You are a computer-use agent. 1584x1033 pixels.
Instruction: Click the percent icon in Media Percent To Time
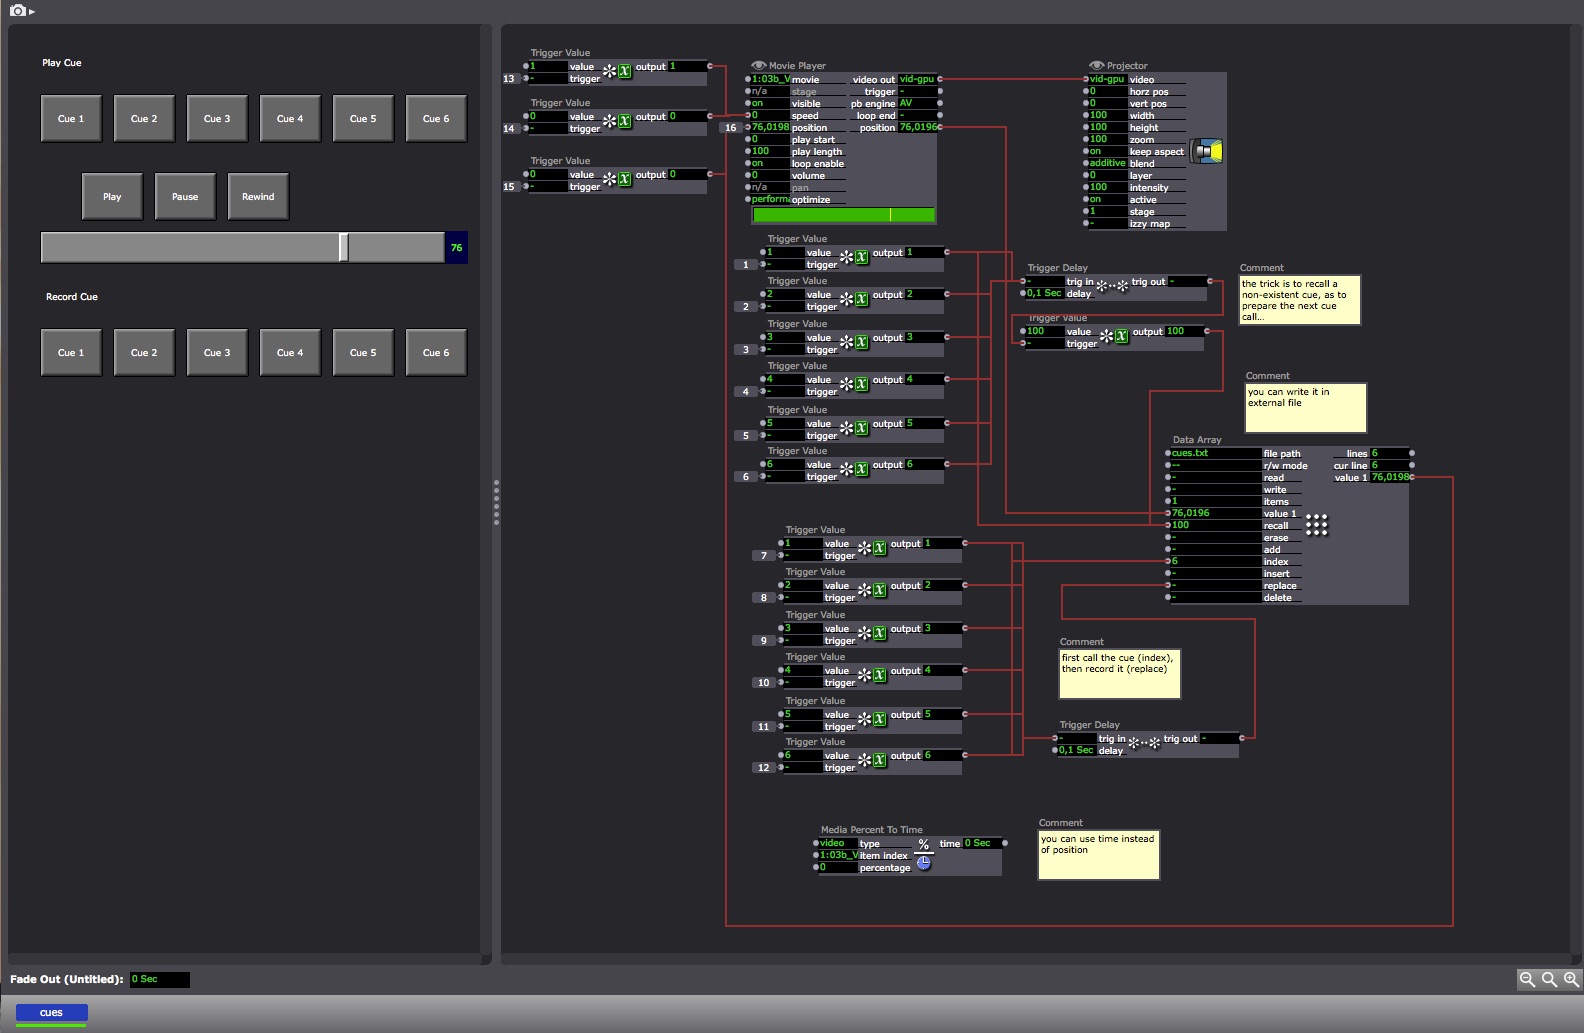pyautogui.click(x=924, y=845)
